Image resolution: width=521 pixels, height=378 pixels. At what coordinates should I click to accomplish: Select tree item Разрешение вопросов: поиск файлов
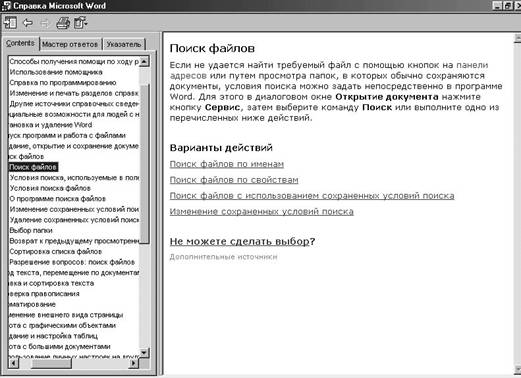tap(72, 262)
